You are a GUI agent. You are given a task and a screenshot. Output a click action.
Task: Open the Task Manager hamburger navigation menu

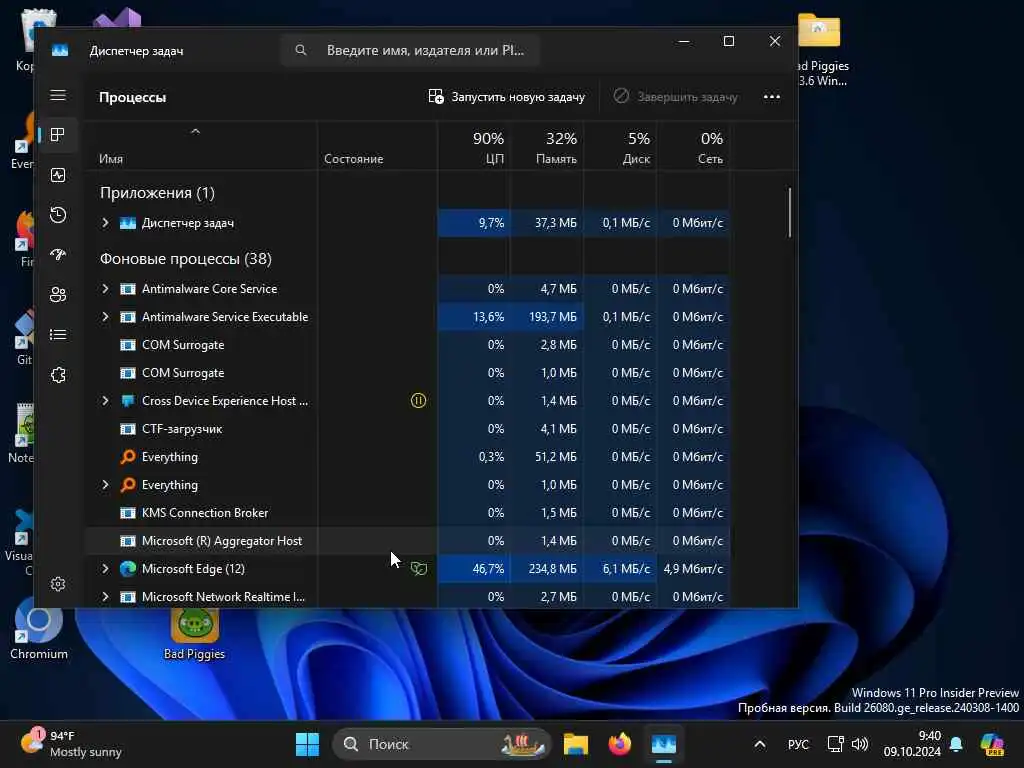click(x=58, y=95)
